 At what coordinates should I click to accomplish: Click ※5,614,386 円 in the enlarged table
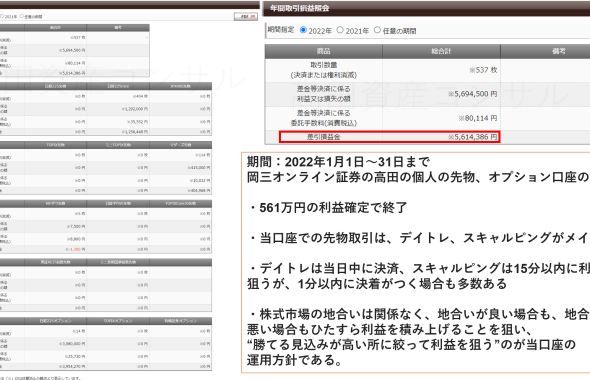(473, 137)
